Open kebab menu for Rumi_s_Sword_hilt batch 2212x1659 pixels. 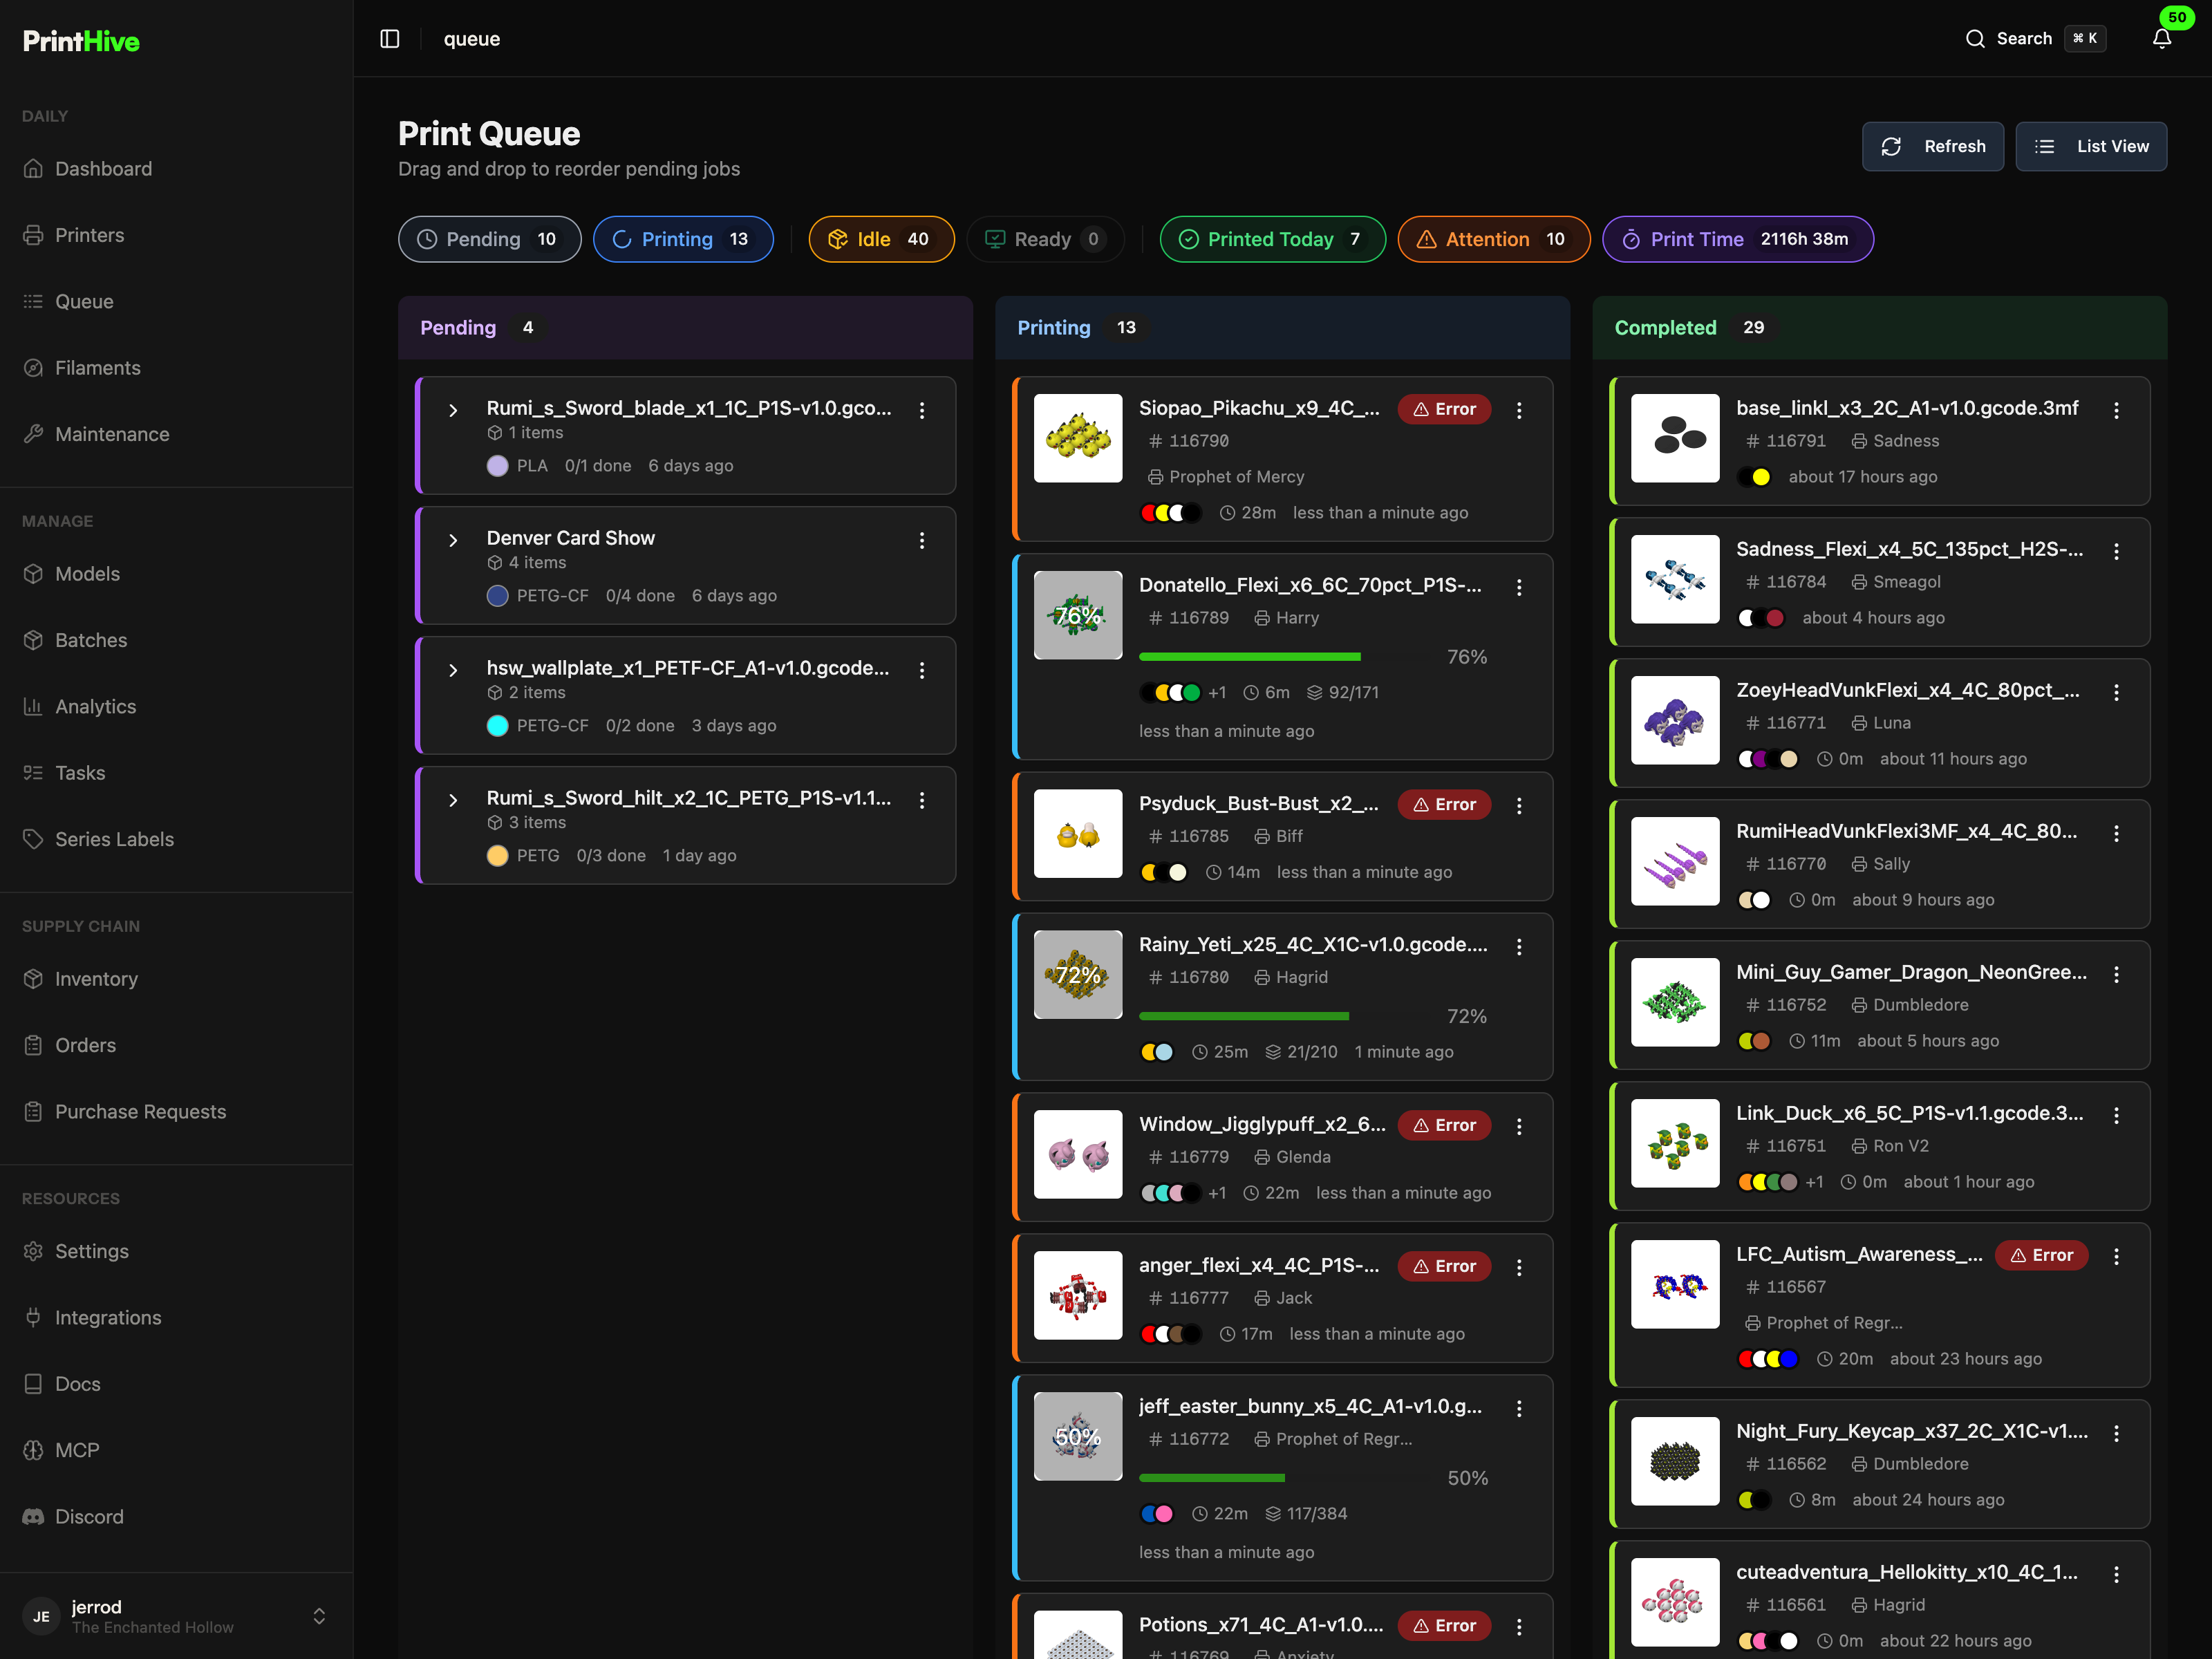[x=922, y=800]
